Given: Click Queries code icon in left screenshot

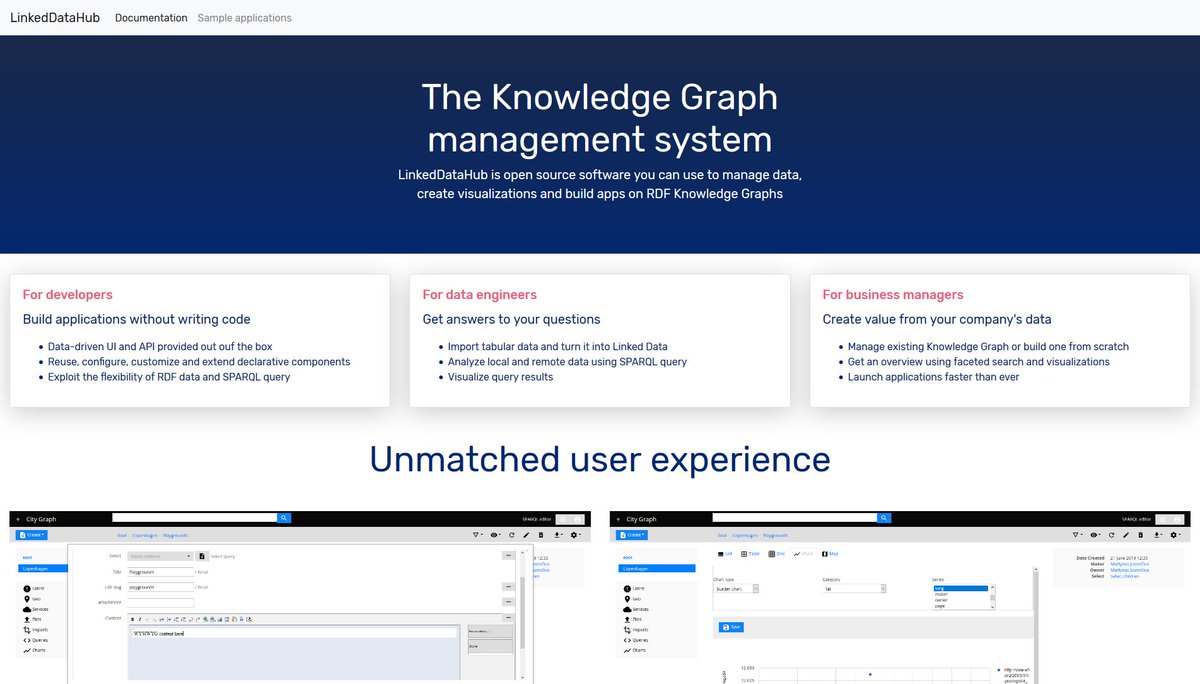Looking at the screenshot, I should pyautogui.click(x=26, y=640).
